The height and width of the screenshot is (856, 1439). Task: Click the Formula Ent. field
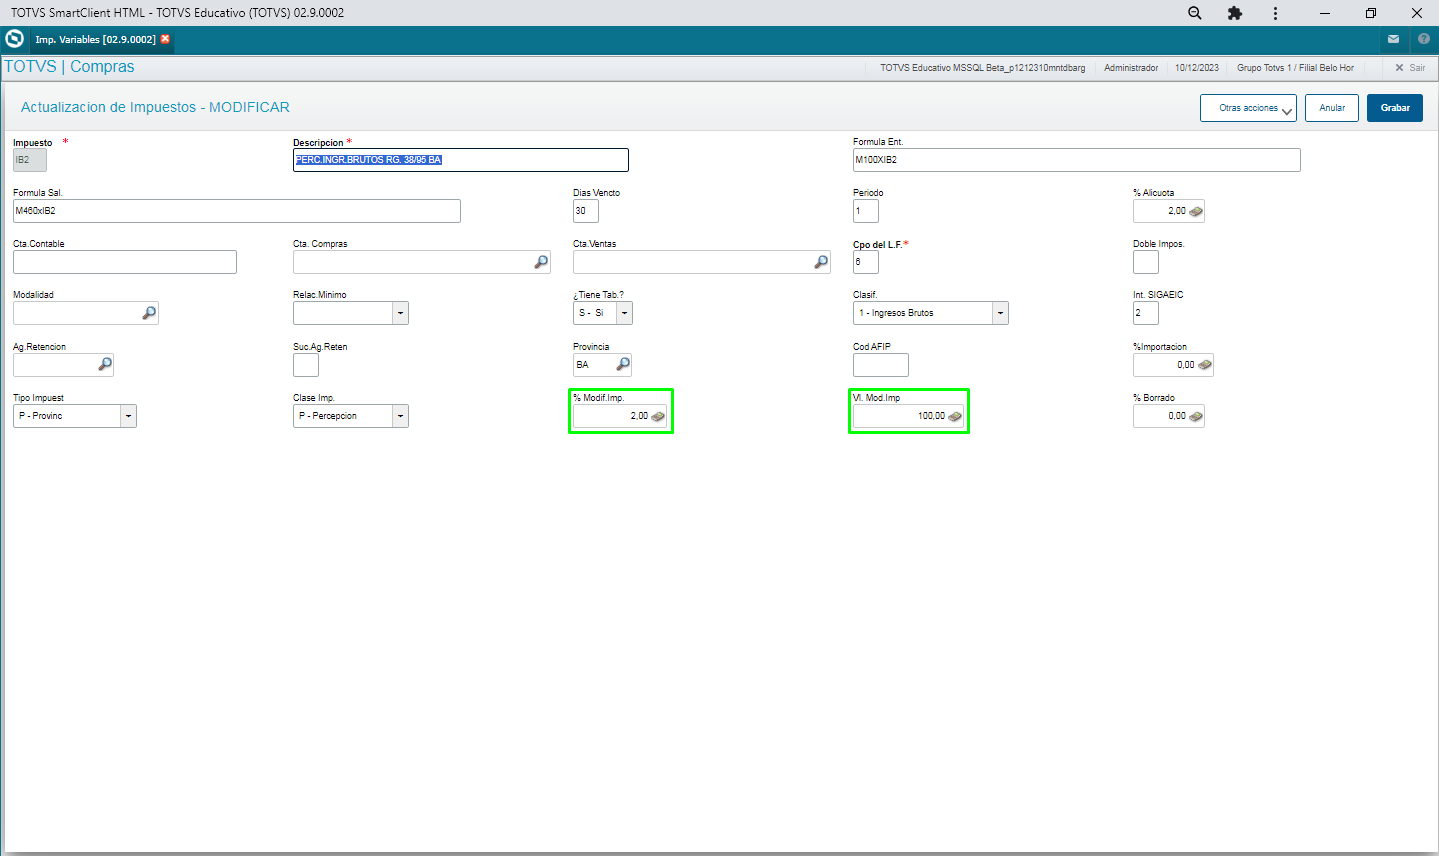[x=1077, y=160]
